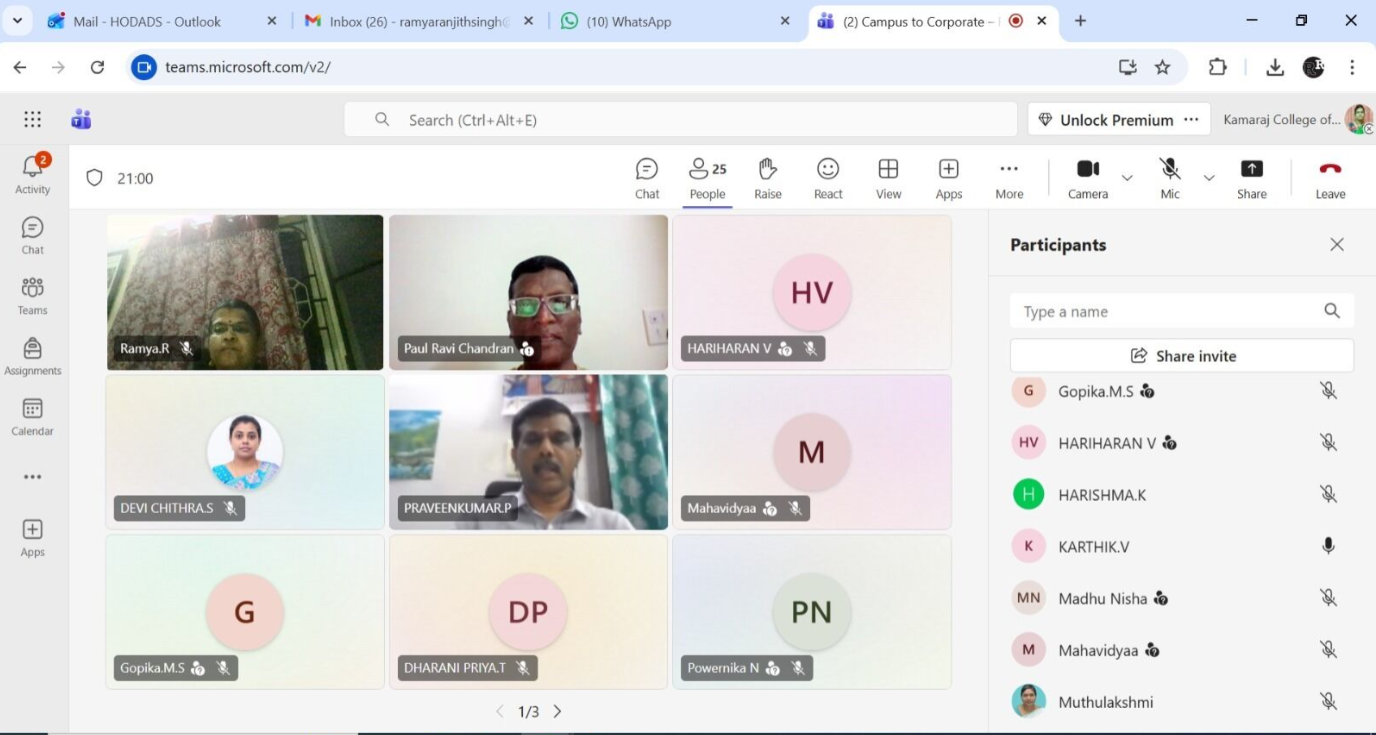Click the Share invite button
Screen dimensions: 1376x735
1182,356
